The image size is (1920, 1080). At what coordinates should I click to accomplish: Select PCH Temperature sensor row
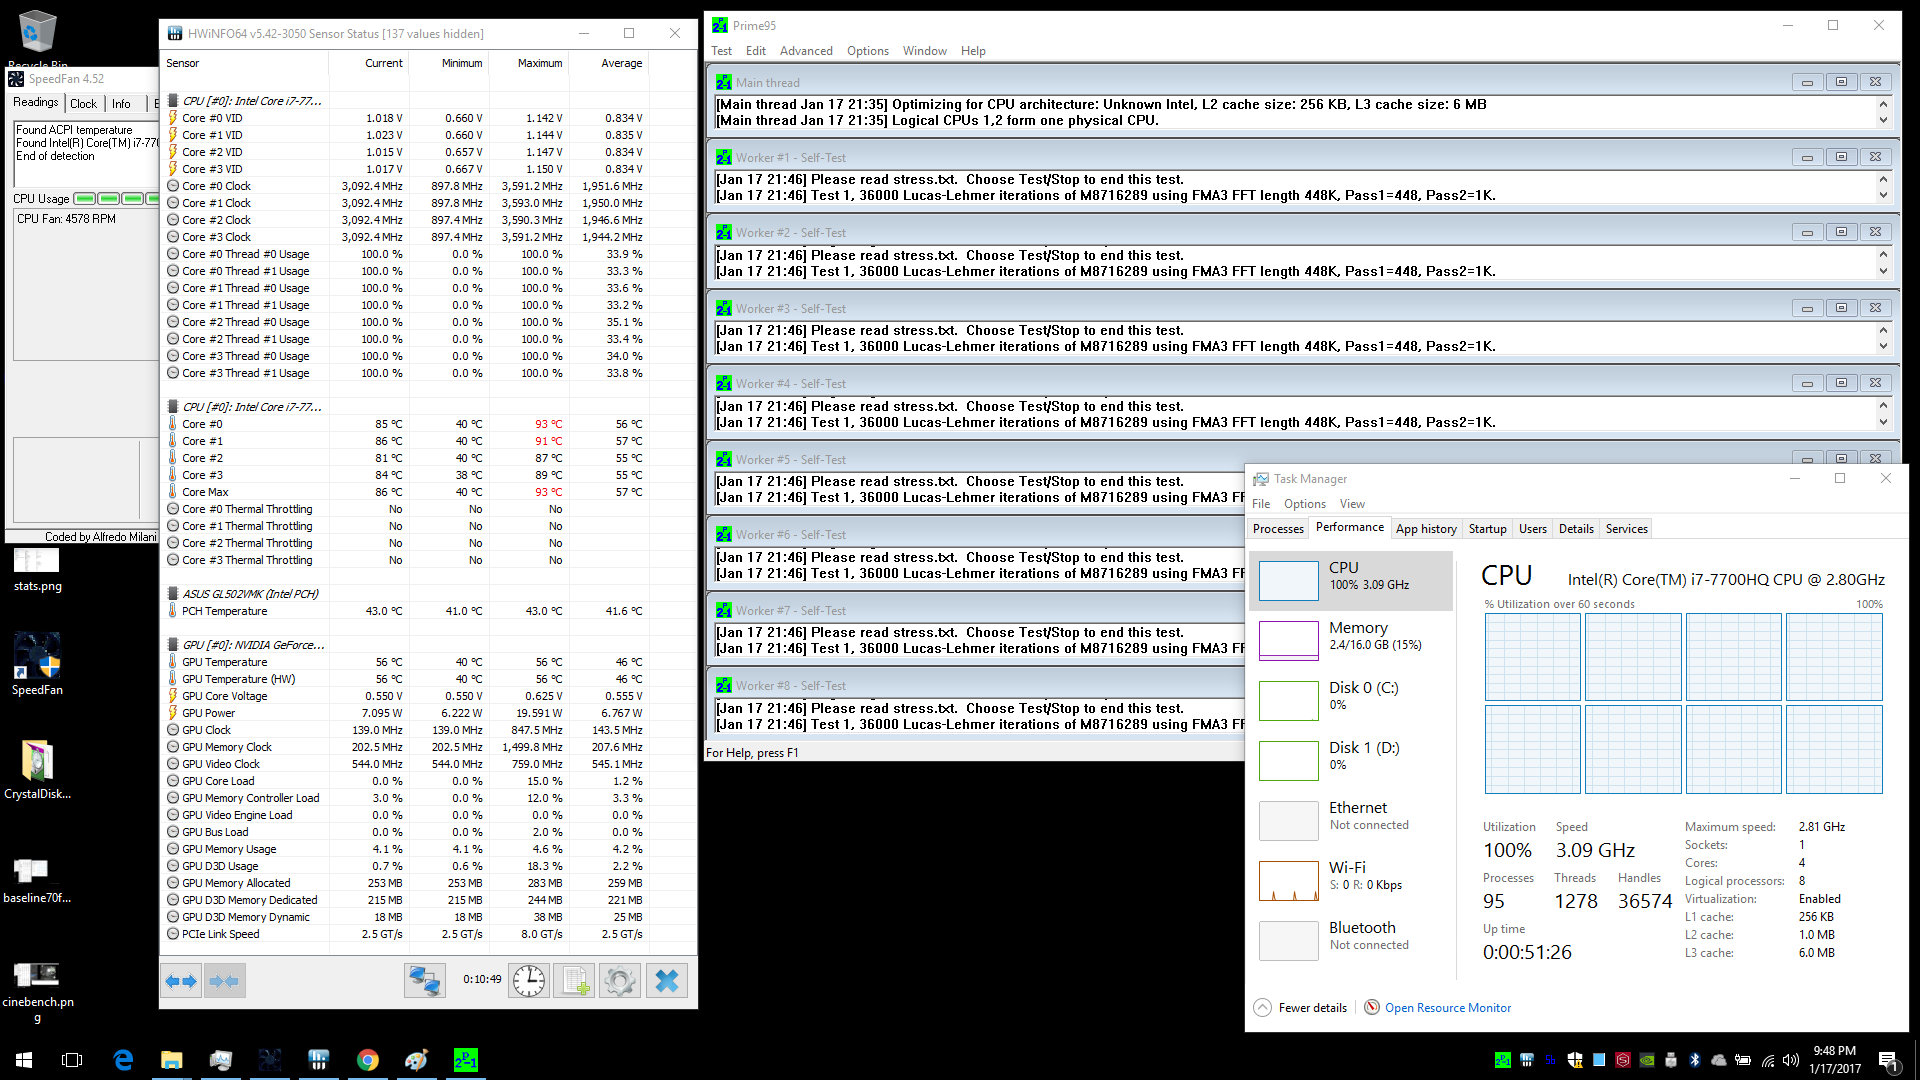(428, 611)
